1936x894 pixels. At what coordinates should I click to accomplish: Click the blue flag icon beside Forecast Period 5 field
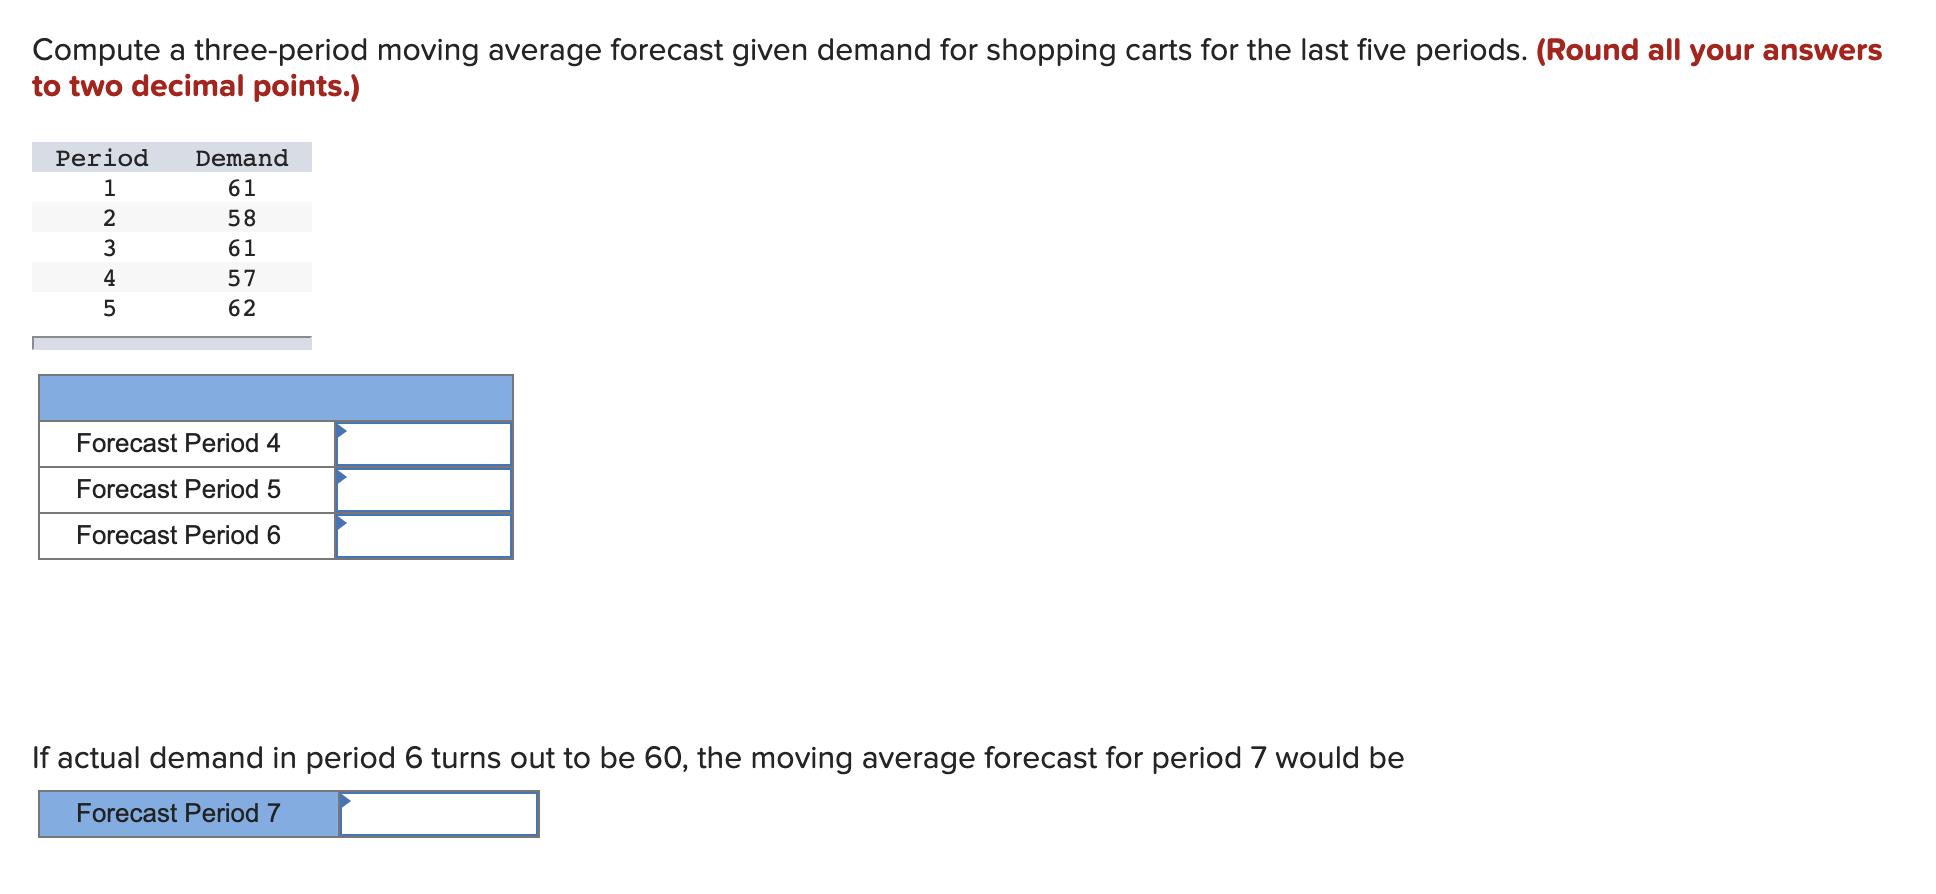(x=344, y=479)
